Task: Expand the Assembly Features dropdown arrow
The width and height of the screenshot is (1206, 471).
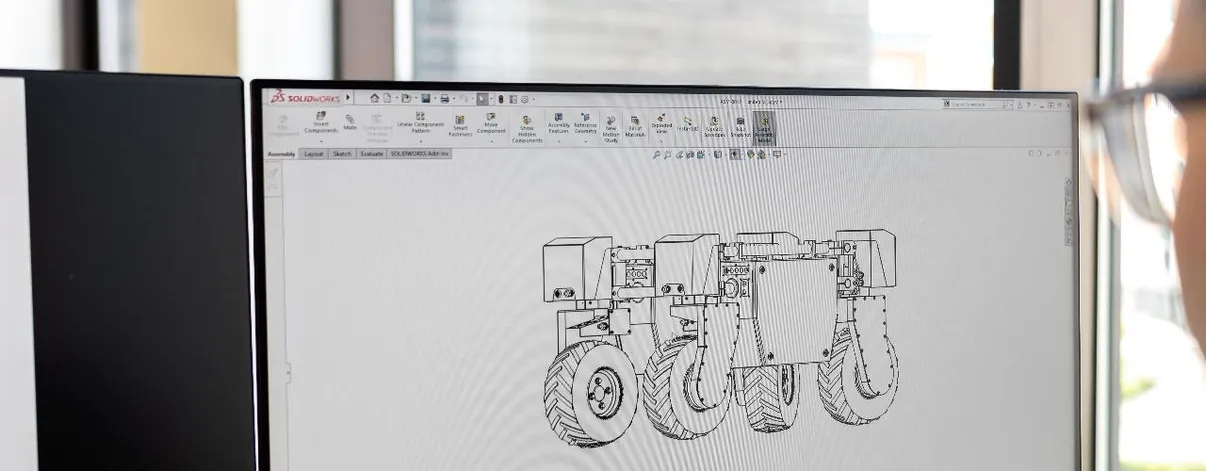Action: click(558, 142)
